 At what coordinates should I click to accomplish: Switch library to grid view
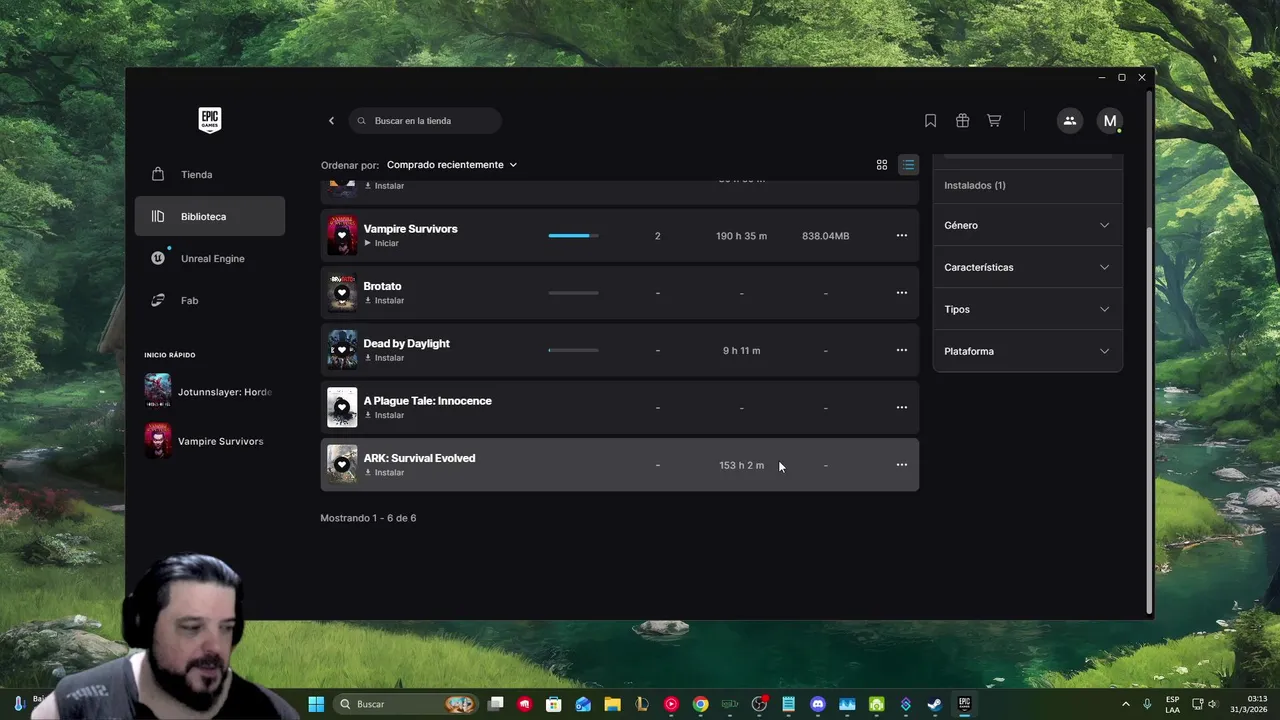click(882, 165)
